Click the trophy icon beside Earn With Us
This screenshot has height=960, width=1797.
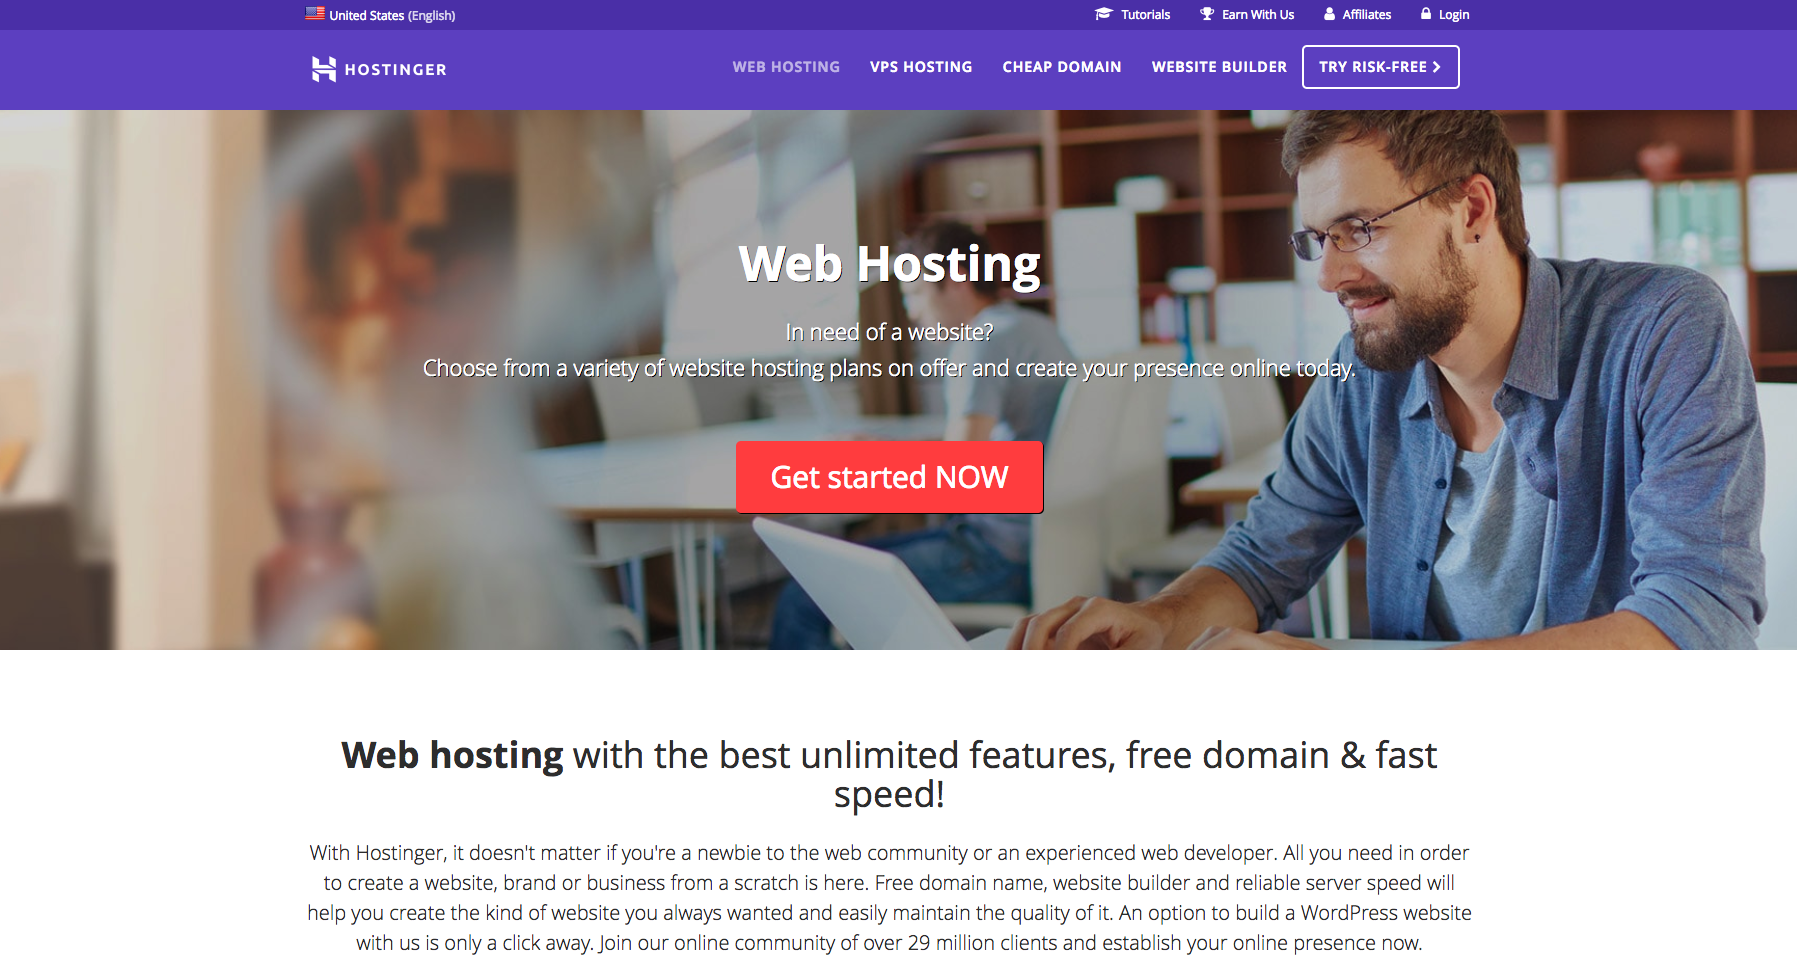point(1207,14)
